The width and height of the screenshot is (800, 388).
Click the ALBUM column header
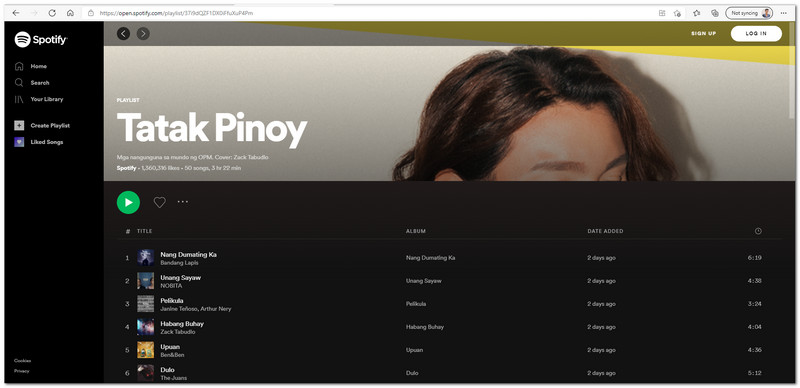416,231
